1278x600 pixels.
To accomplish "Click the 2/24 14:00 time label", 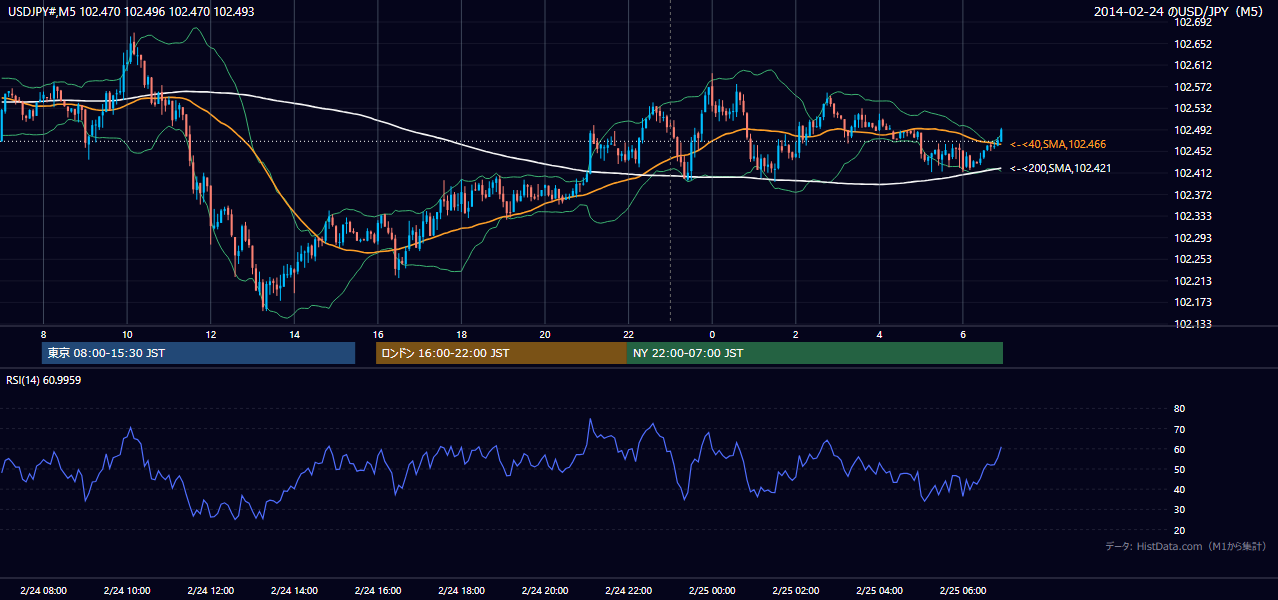I will (294, 591).
